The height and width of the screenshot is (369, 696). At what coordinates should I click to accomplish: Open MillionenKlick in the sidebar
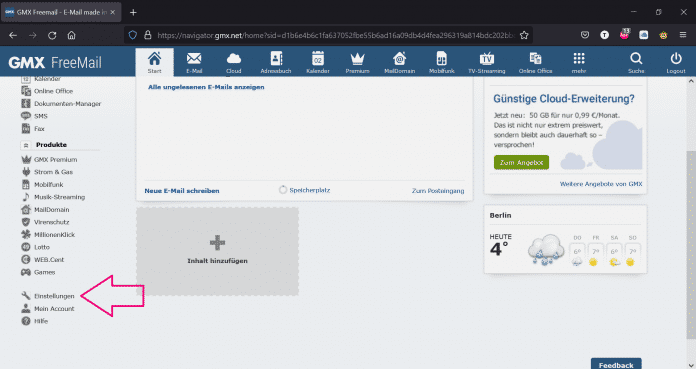48,234
